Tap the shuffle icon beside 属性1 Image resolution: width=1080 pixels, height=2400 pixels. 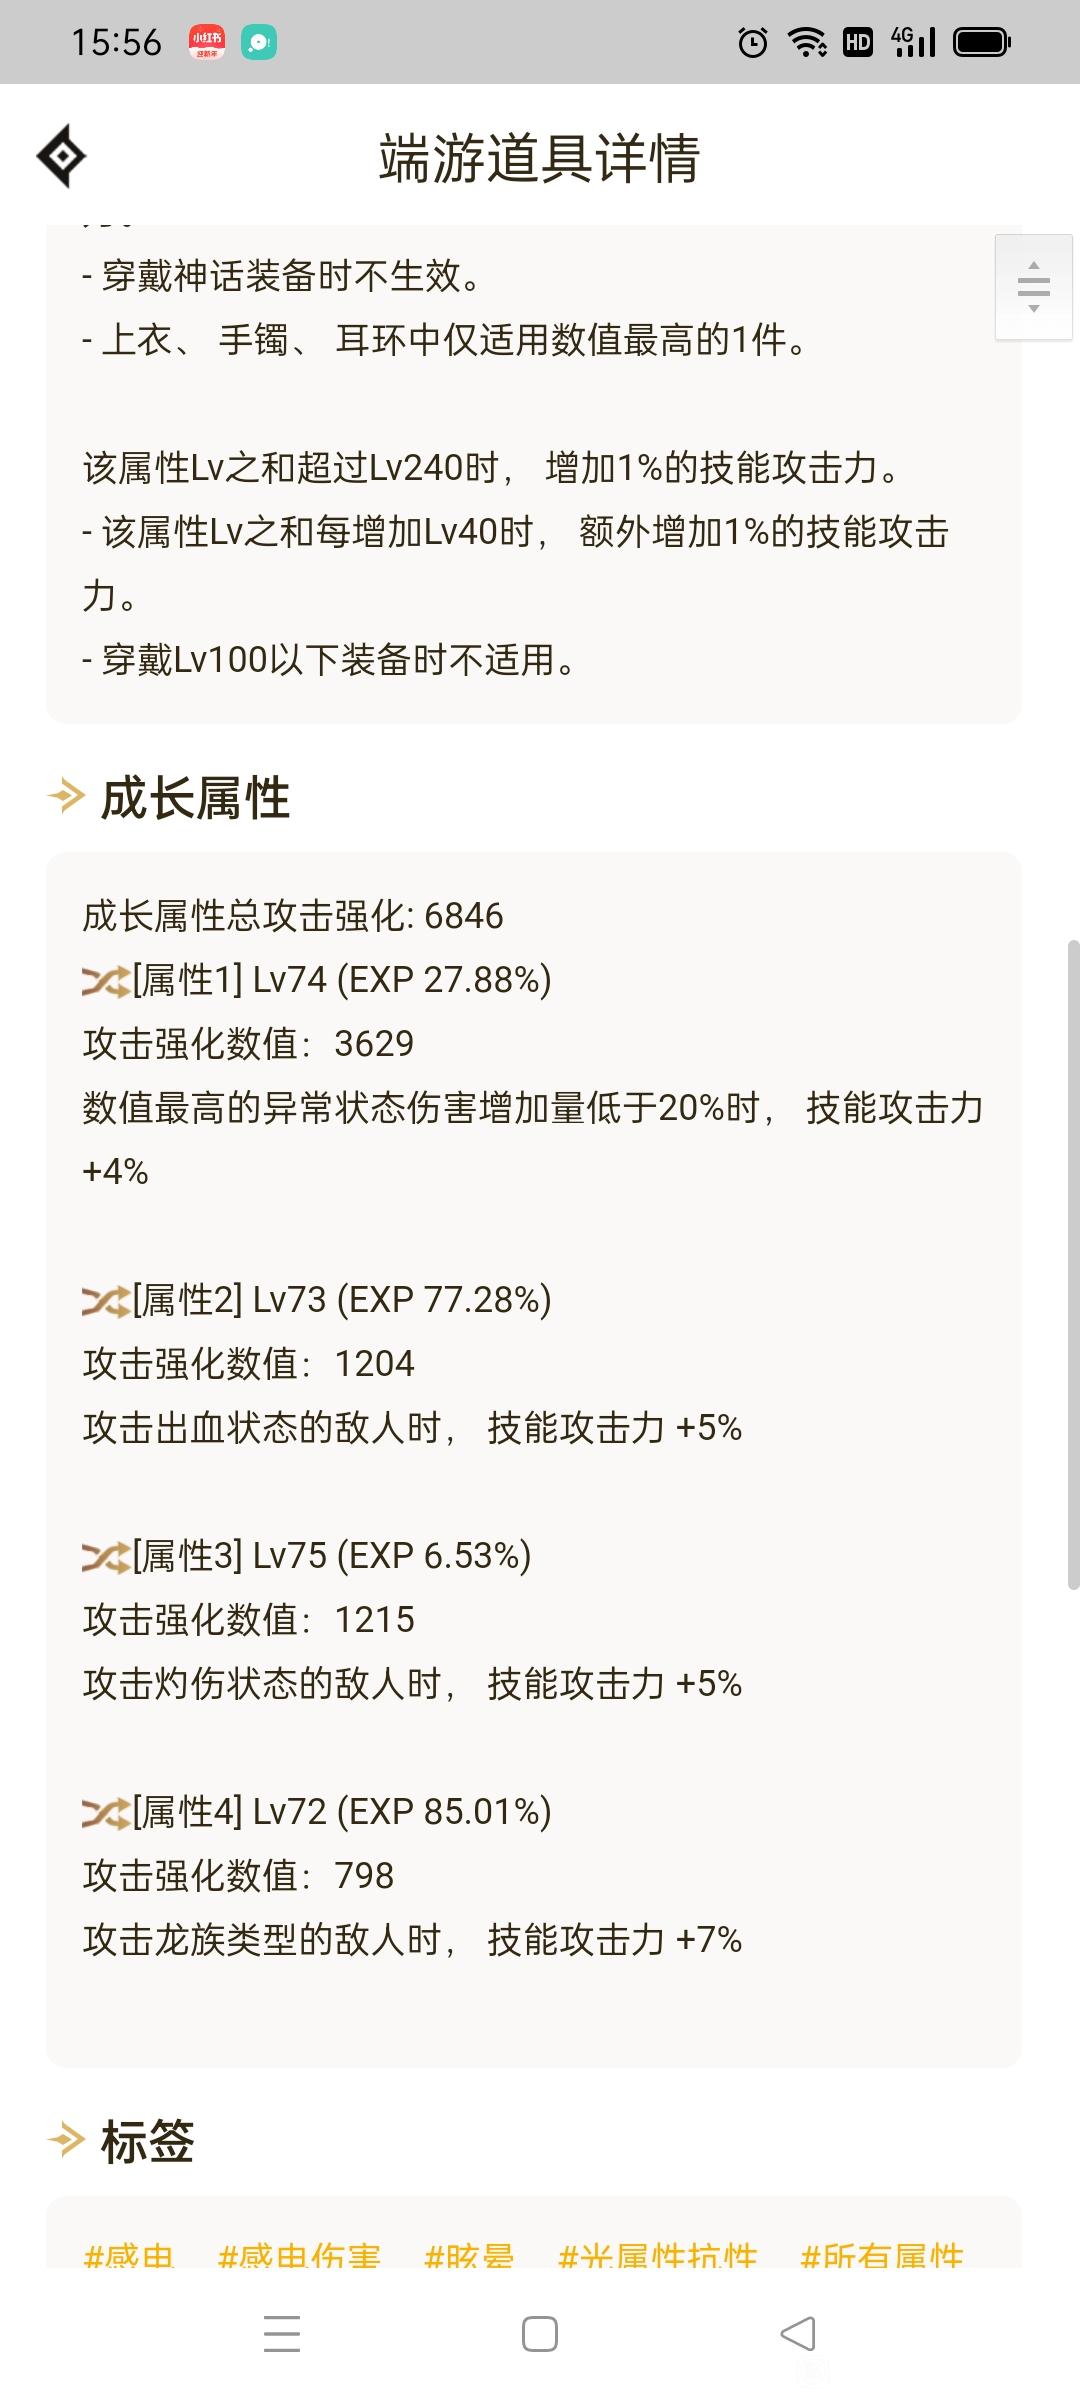coord(106,981)
